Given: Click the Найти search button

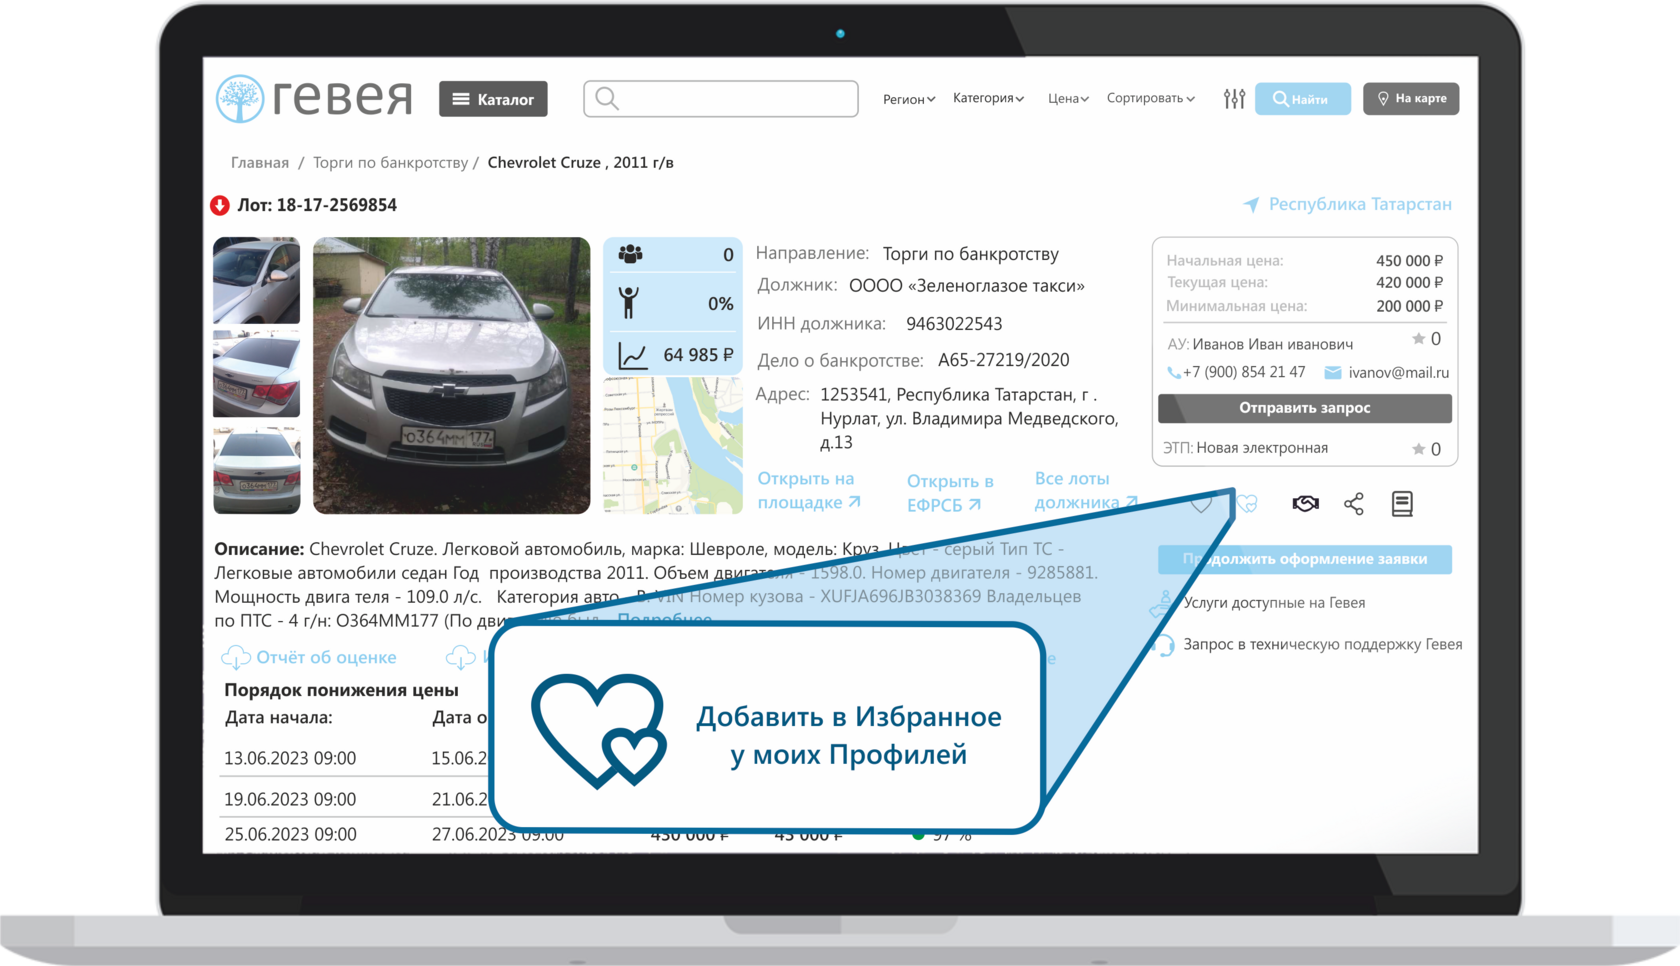Looking at the screenshot, I should pyautogui.click(x=1302, y=99).
